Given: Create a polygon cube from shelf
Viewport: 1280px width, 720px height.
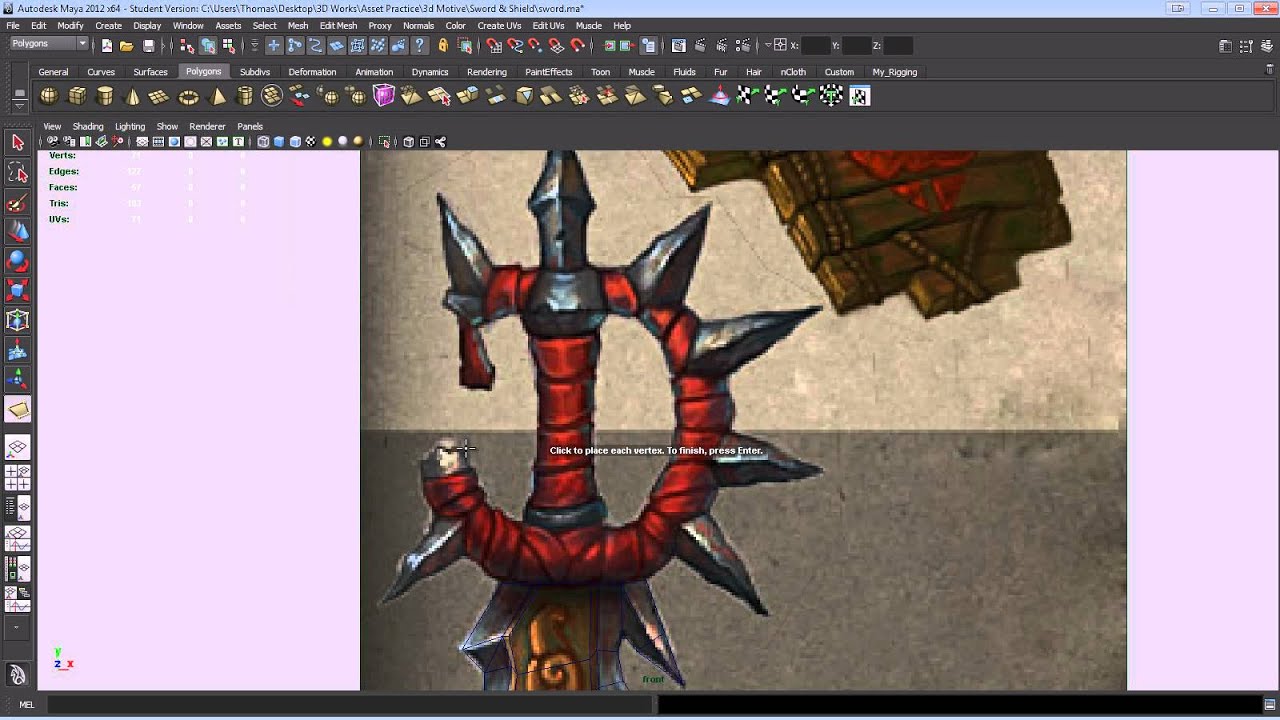Looking at the screenshot, I should point(77,96).
